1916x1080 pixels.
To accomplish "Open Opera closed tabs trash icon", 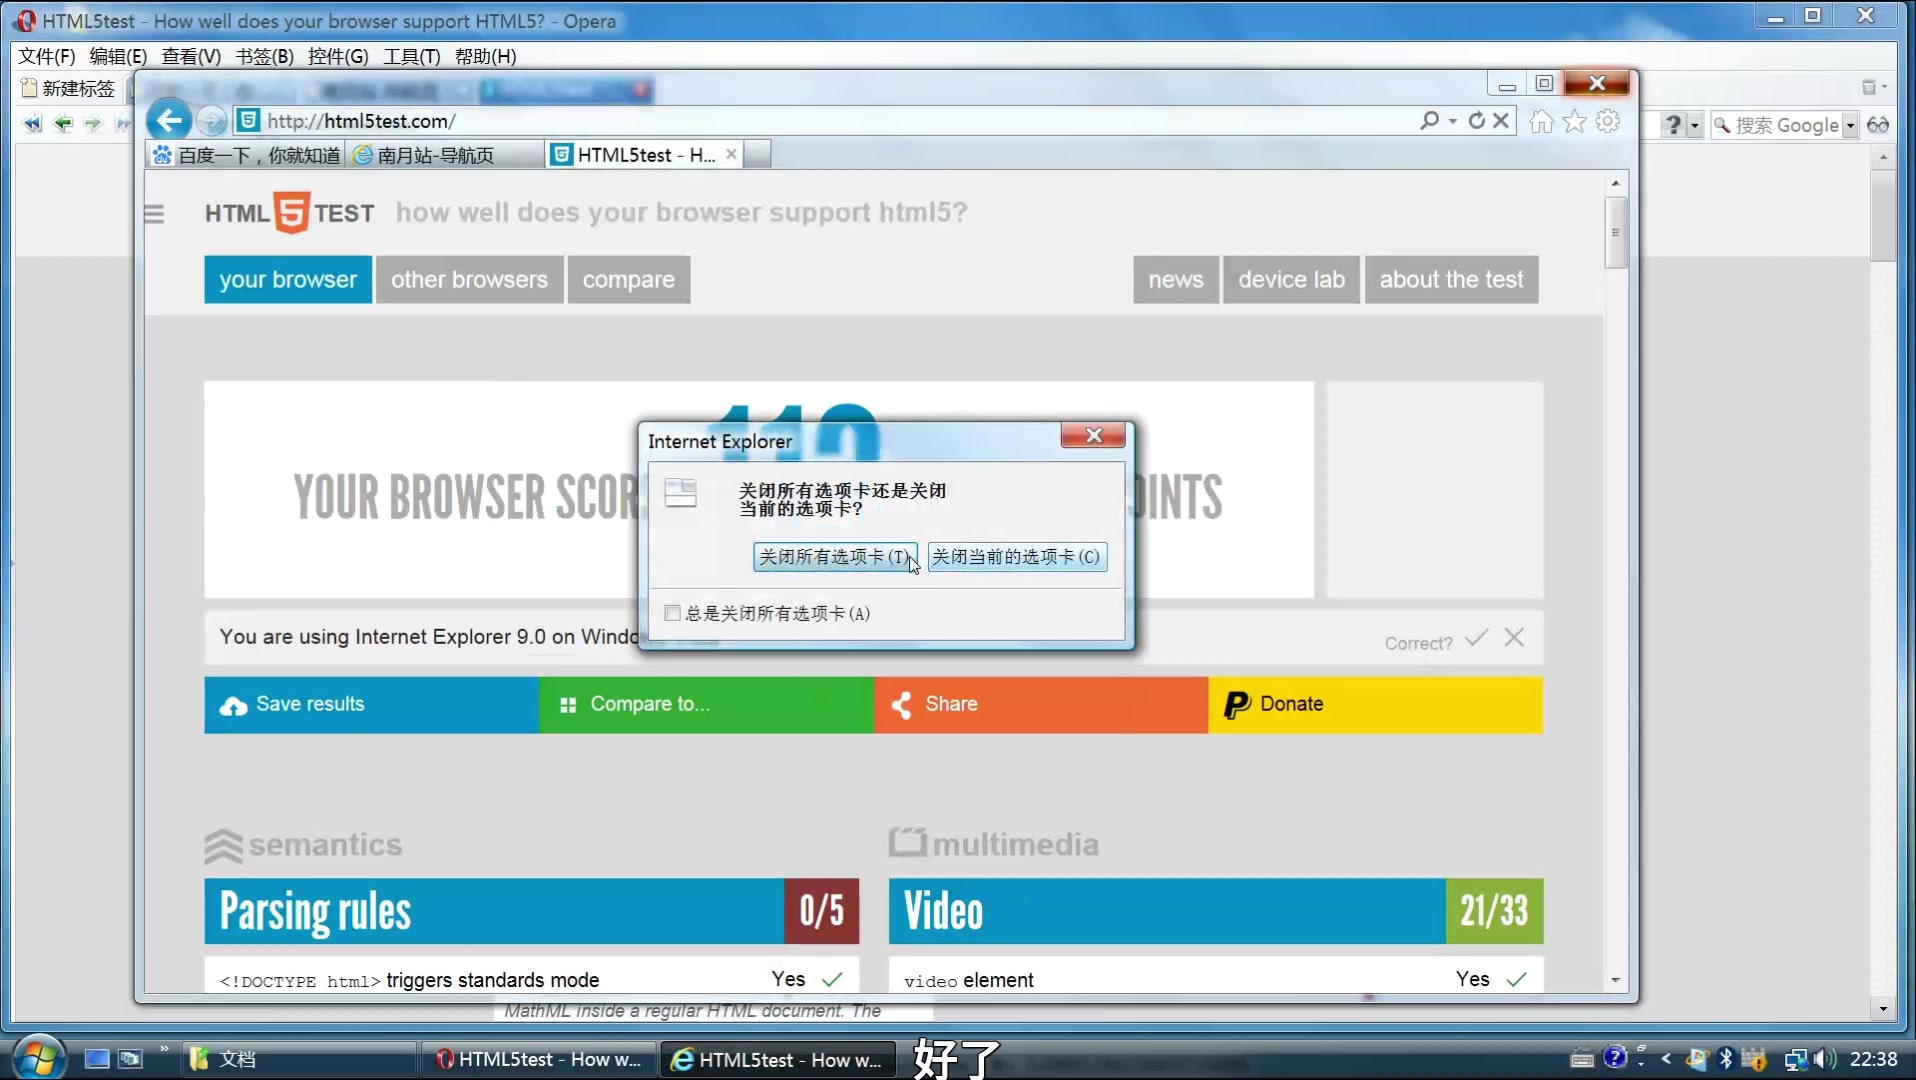I will pos(1868,88).
